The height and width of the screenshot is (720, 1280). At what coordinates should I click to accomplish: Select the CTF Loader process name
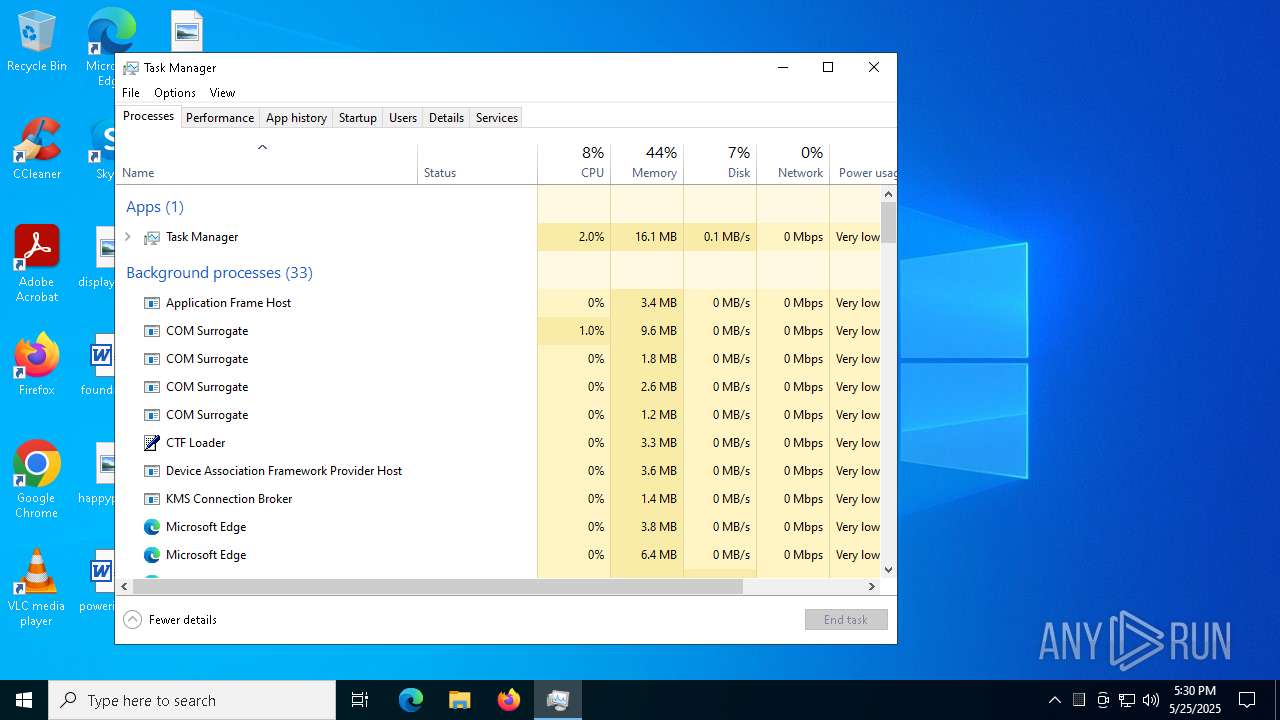click(196, 443)
